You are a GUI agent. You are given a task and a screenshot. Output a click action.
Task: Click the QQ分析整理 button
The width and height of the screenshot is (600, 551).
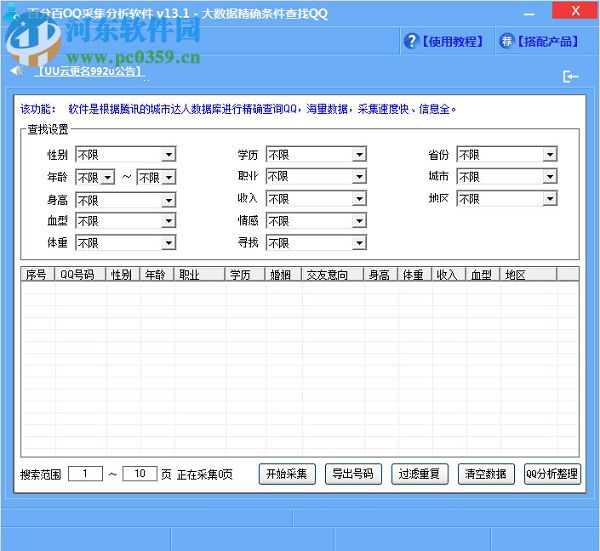click(552, 474)
